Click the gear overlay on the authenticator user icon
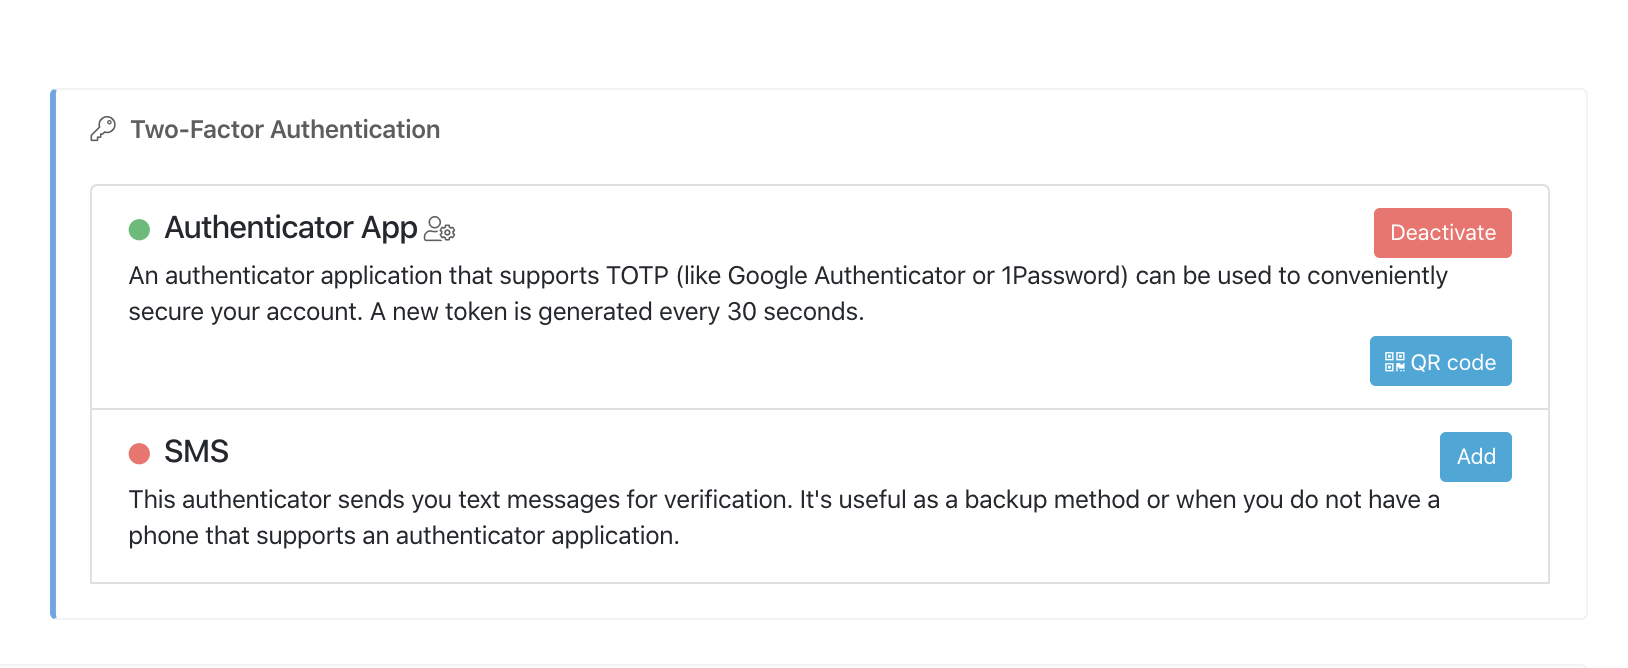Viewport: 1628px width, 668px height. [x=447, y=236]
